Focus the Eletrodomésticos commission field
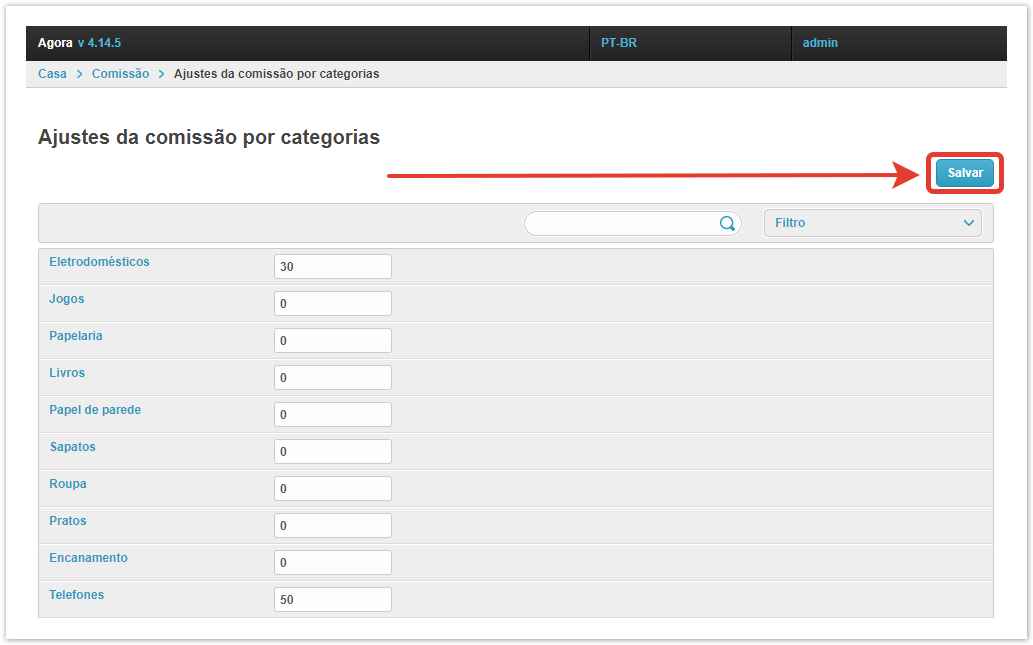The image size is (1033, 645). 332,267
